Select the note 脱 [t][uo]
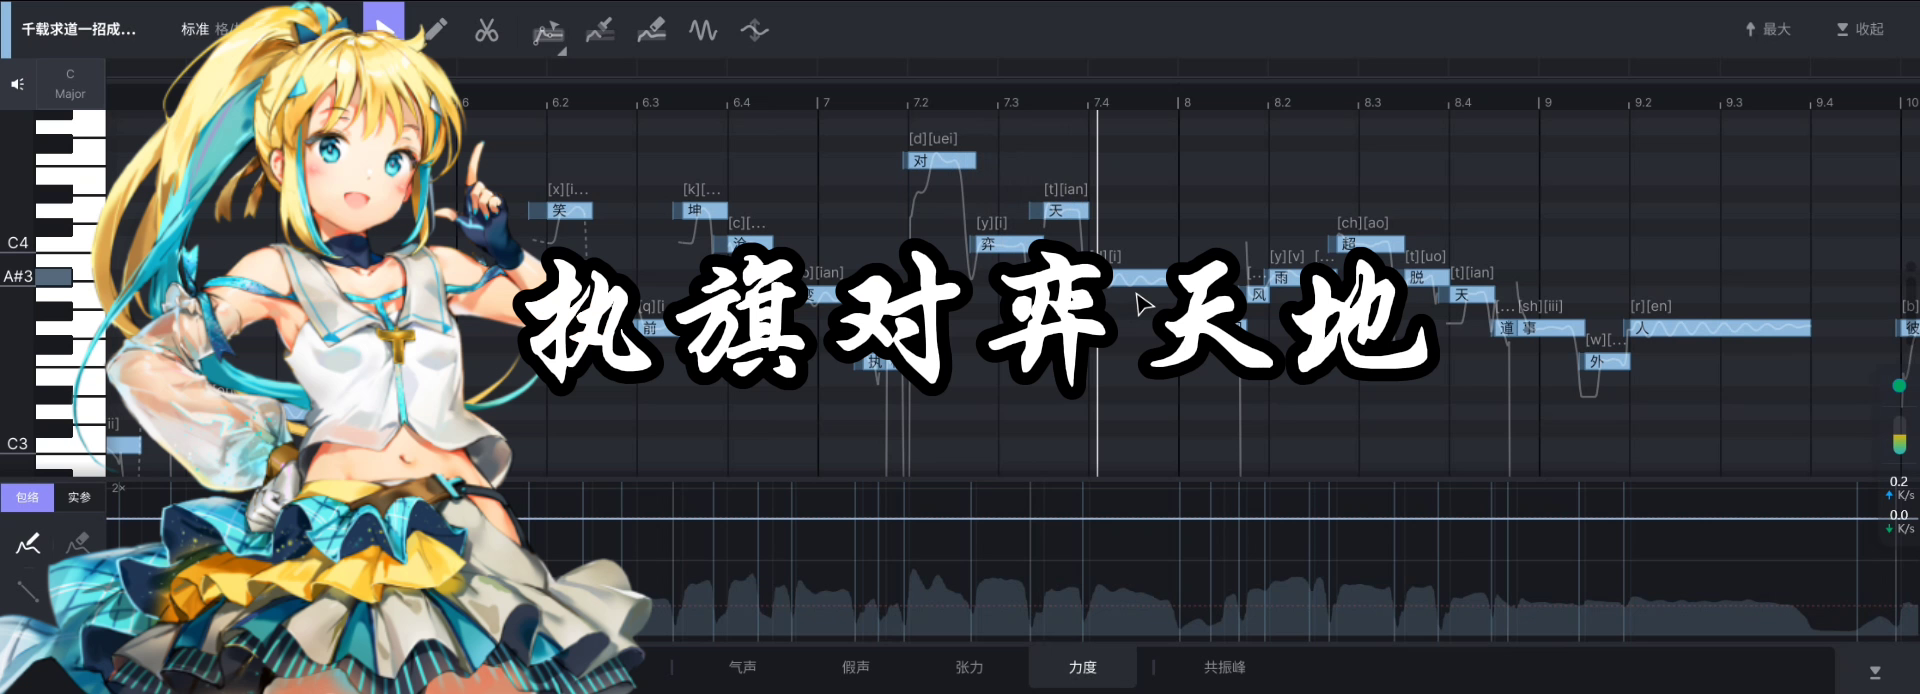This screenshot has height=694, width=1920. click(1425, 278)
